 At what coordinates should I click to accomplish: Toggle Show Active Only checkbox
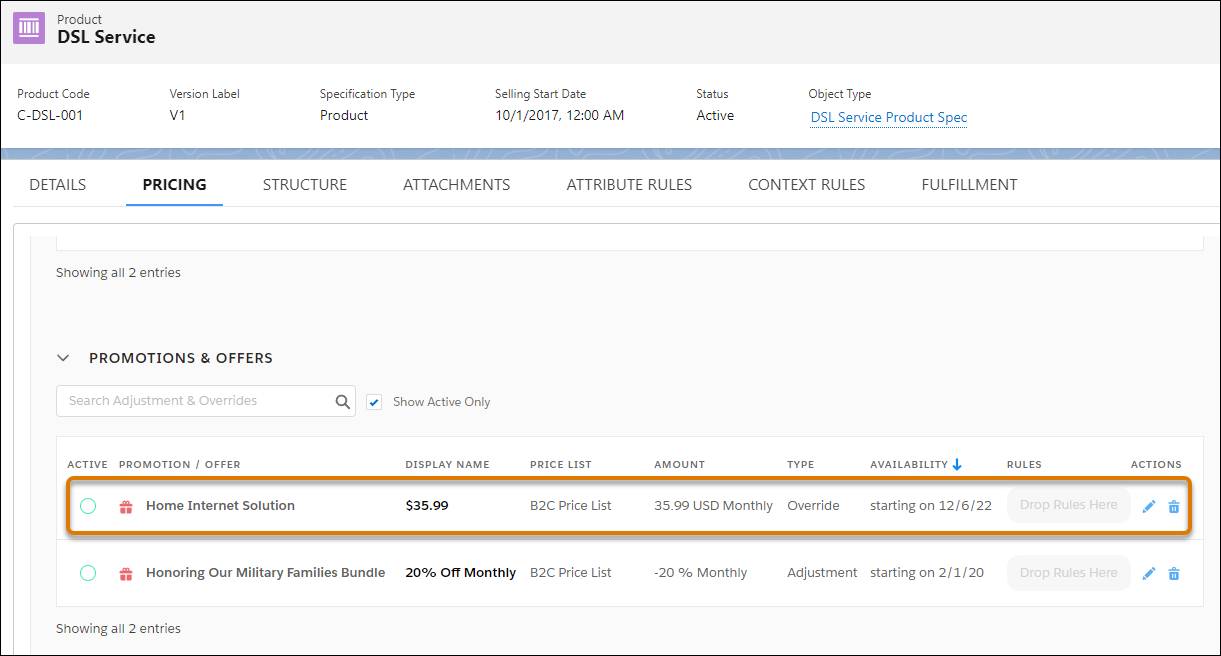[374, 402]
